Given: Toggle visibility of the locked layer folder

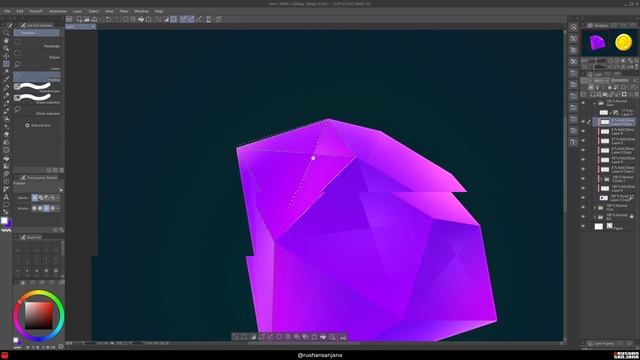Looking at the screenshot, I should tap(583, 217).
